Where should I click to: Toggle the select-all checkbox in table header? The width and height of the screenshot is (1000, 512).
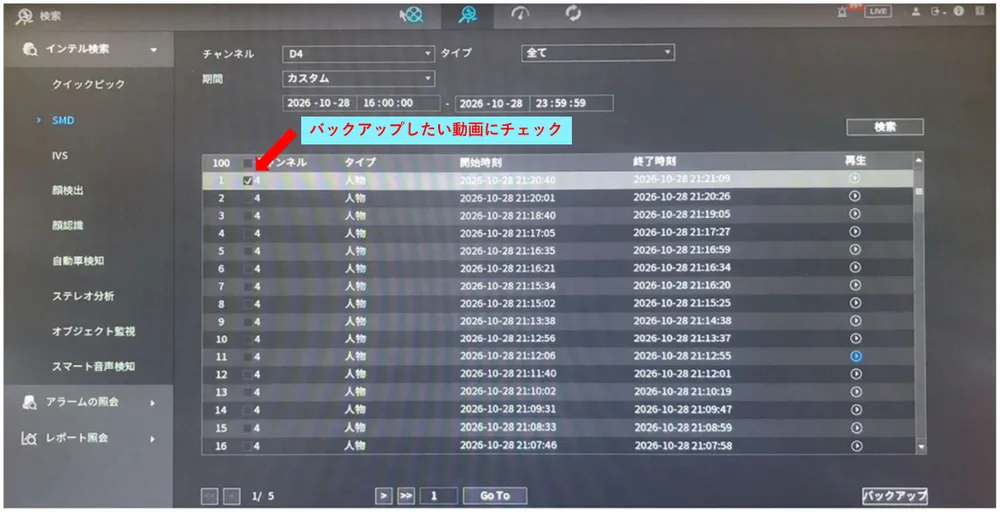[x=247, y=164]
